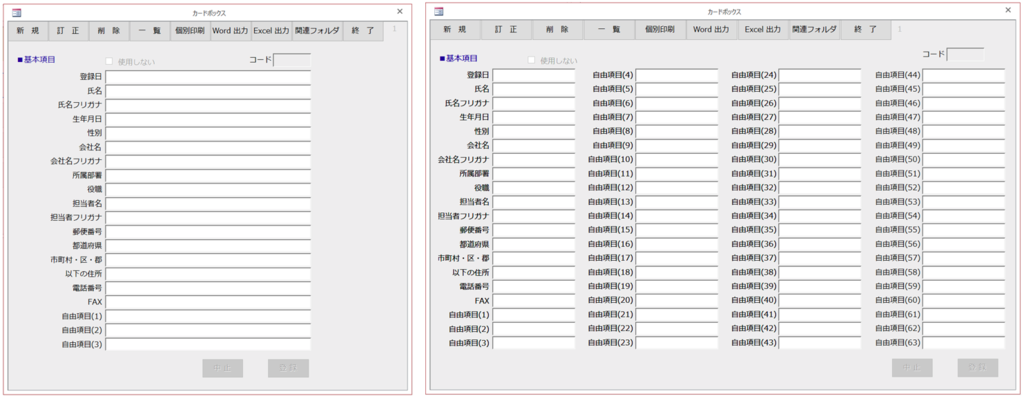Click 所属部署 field in left window
Viewport: 1024px width, 398px height.
pos(208,175)
